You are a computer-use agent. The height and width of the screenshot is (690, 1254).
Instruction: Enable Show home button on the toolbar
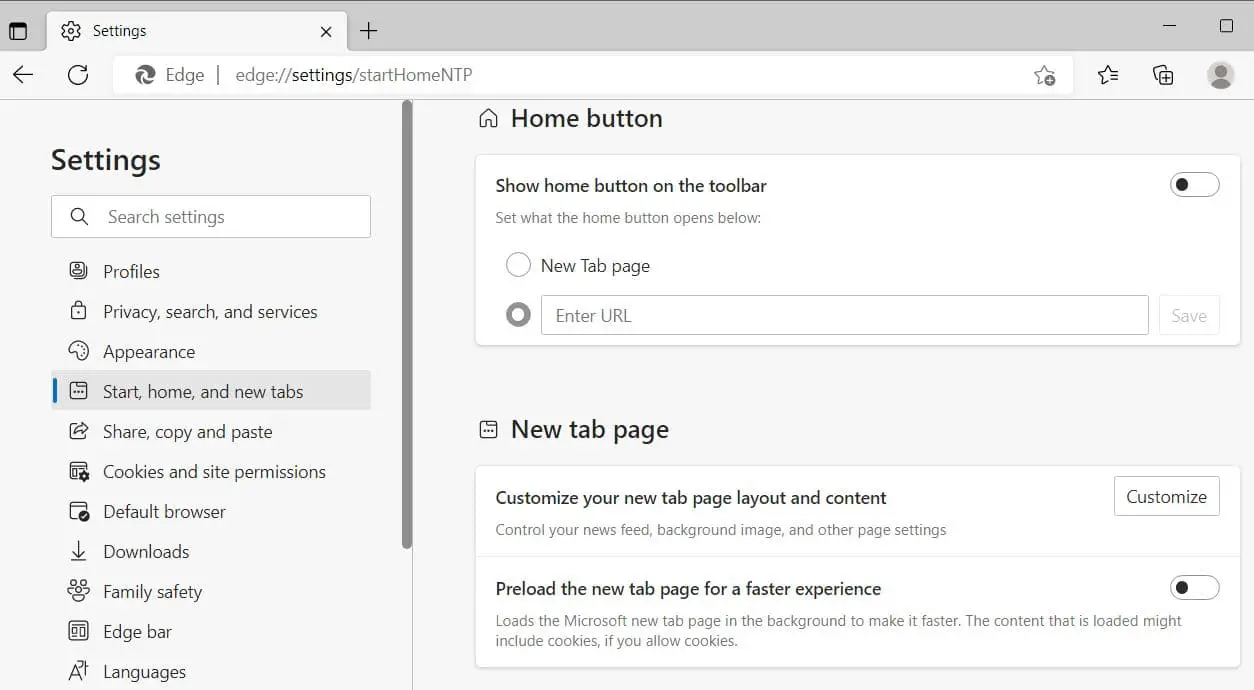click(1194, 185)
